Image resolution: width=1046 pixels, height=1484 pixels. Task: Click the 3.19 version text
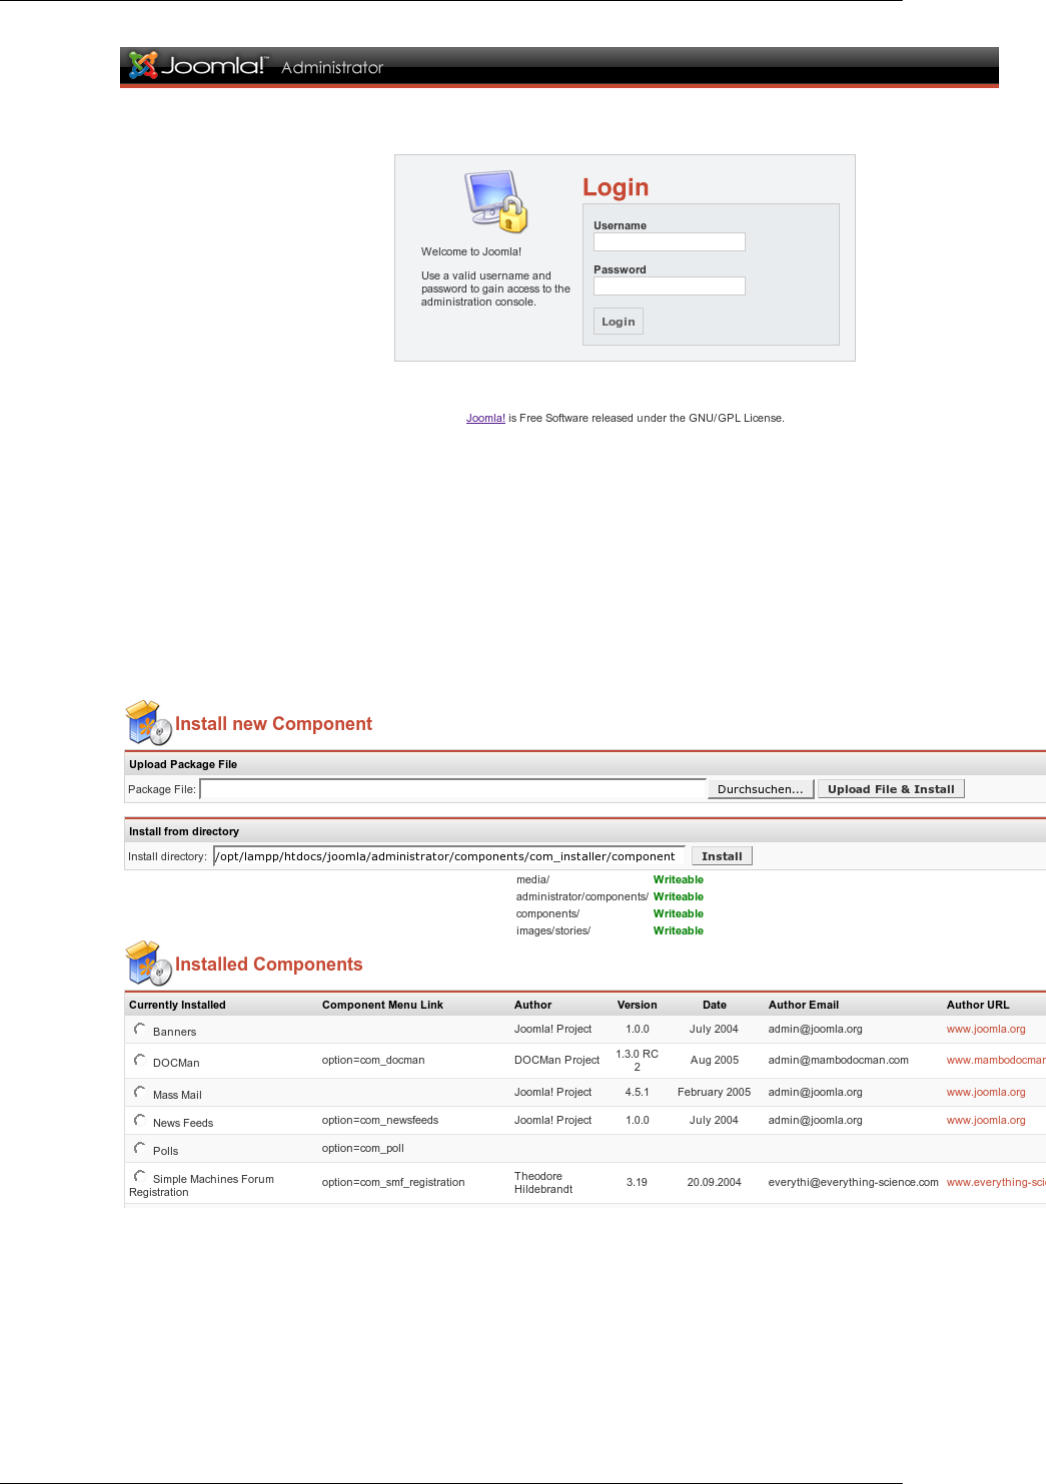tap(637, 1182)
